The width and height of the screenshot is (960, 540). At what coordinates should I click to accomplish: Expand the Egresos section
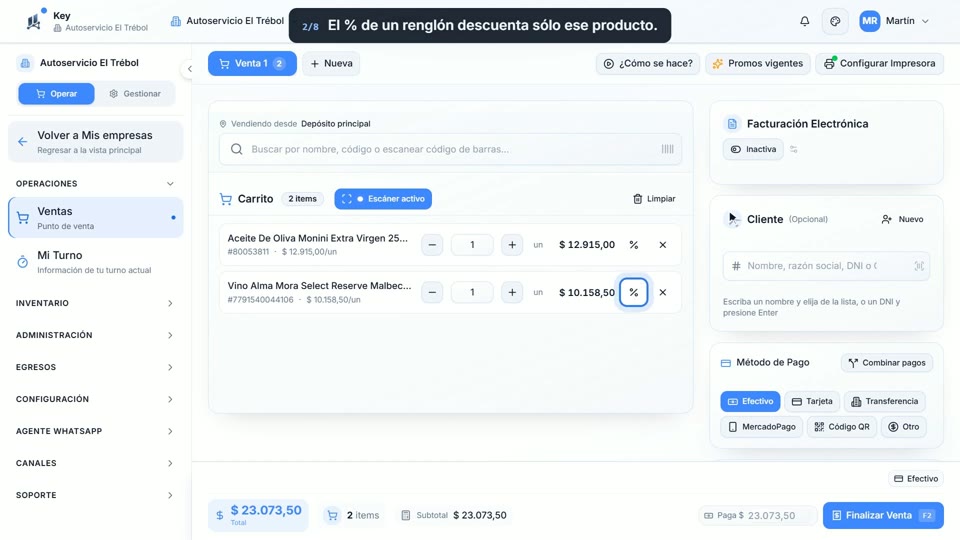(x=96, y=367)
